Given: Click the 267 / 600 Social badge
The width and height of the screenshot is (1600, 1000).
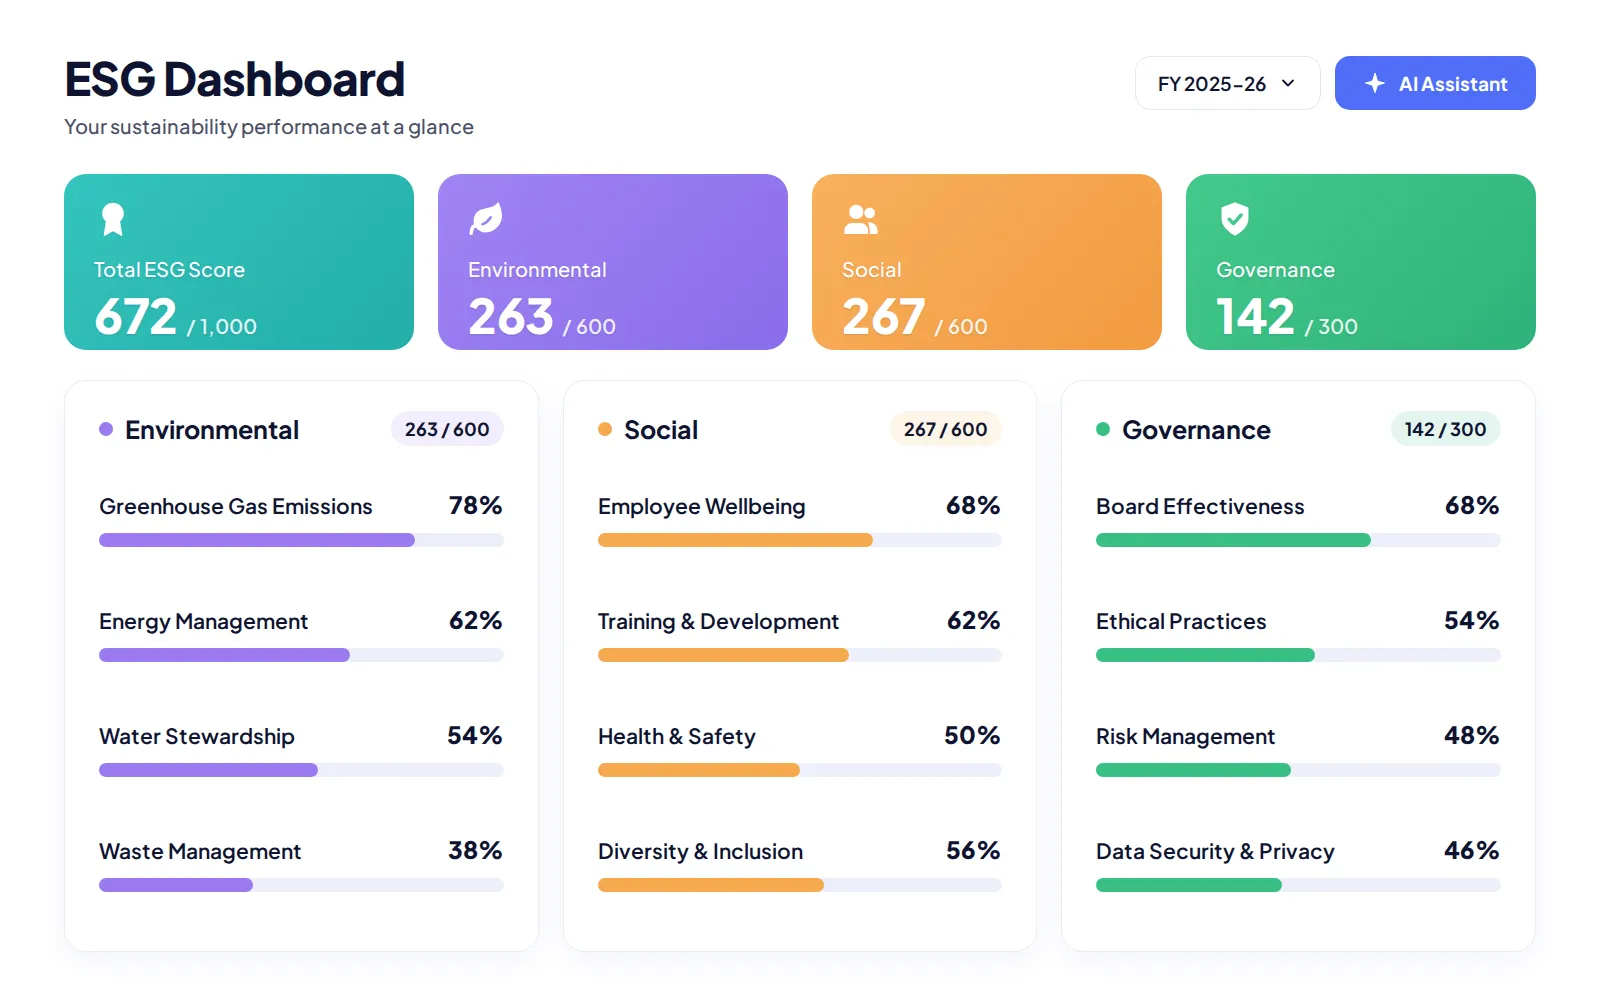Looking at the screenshot, I should 945,429.
